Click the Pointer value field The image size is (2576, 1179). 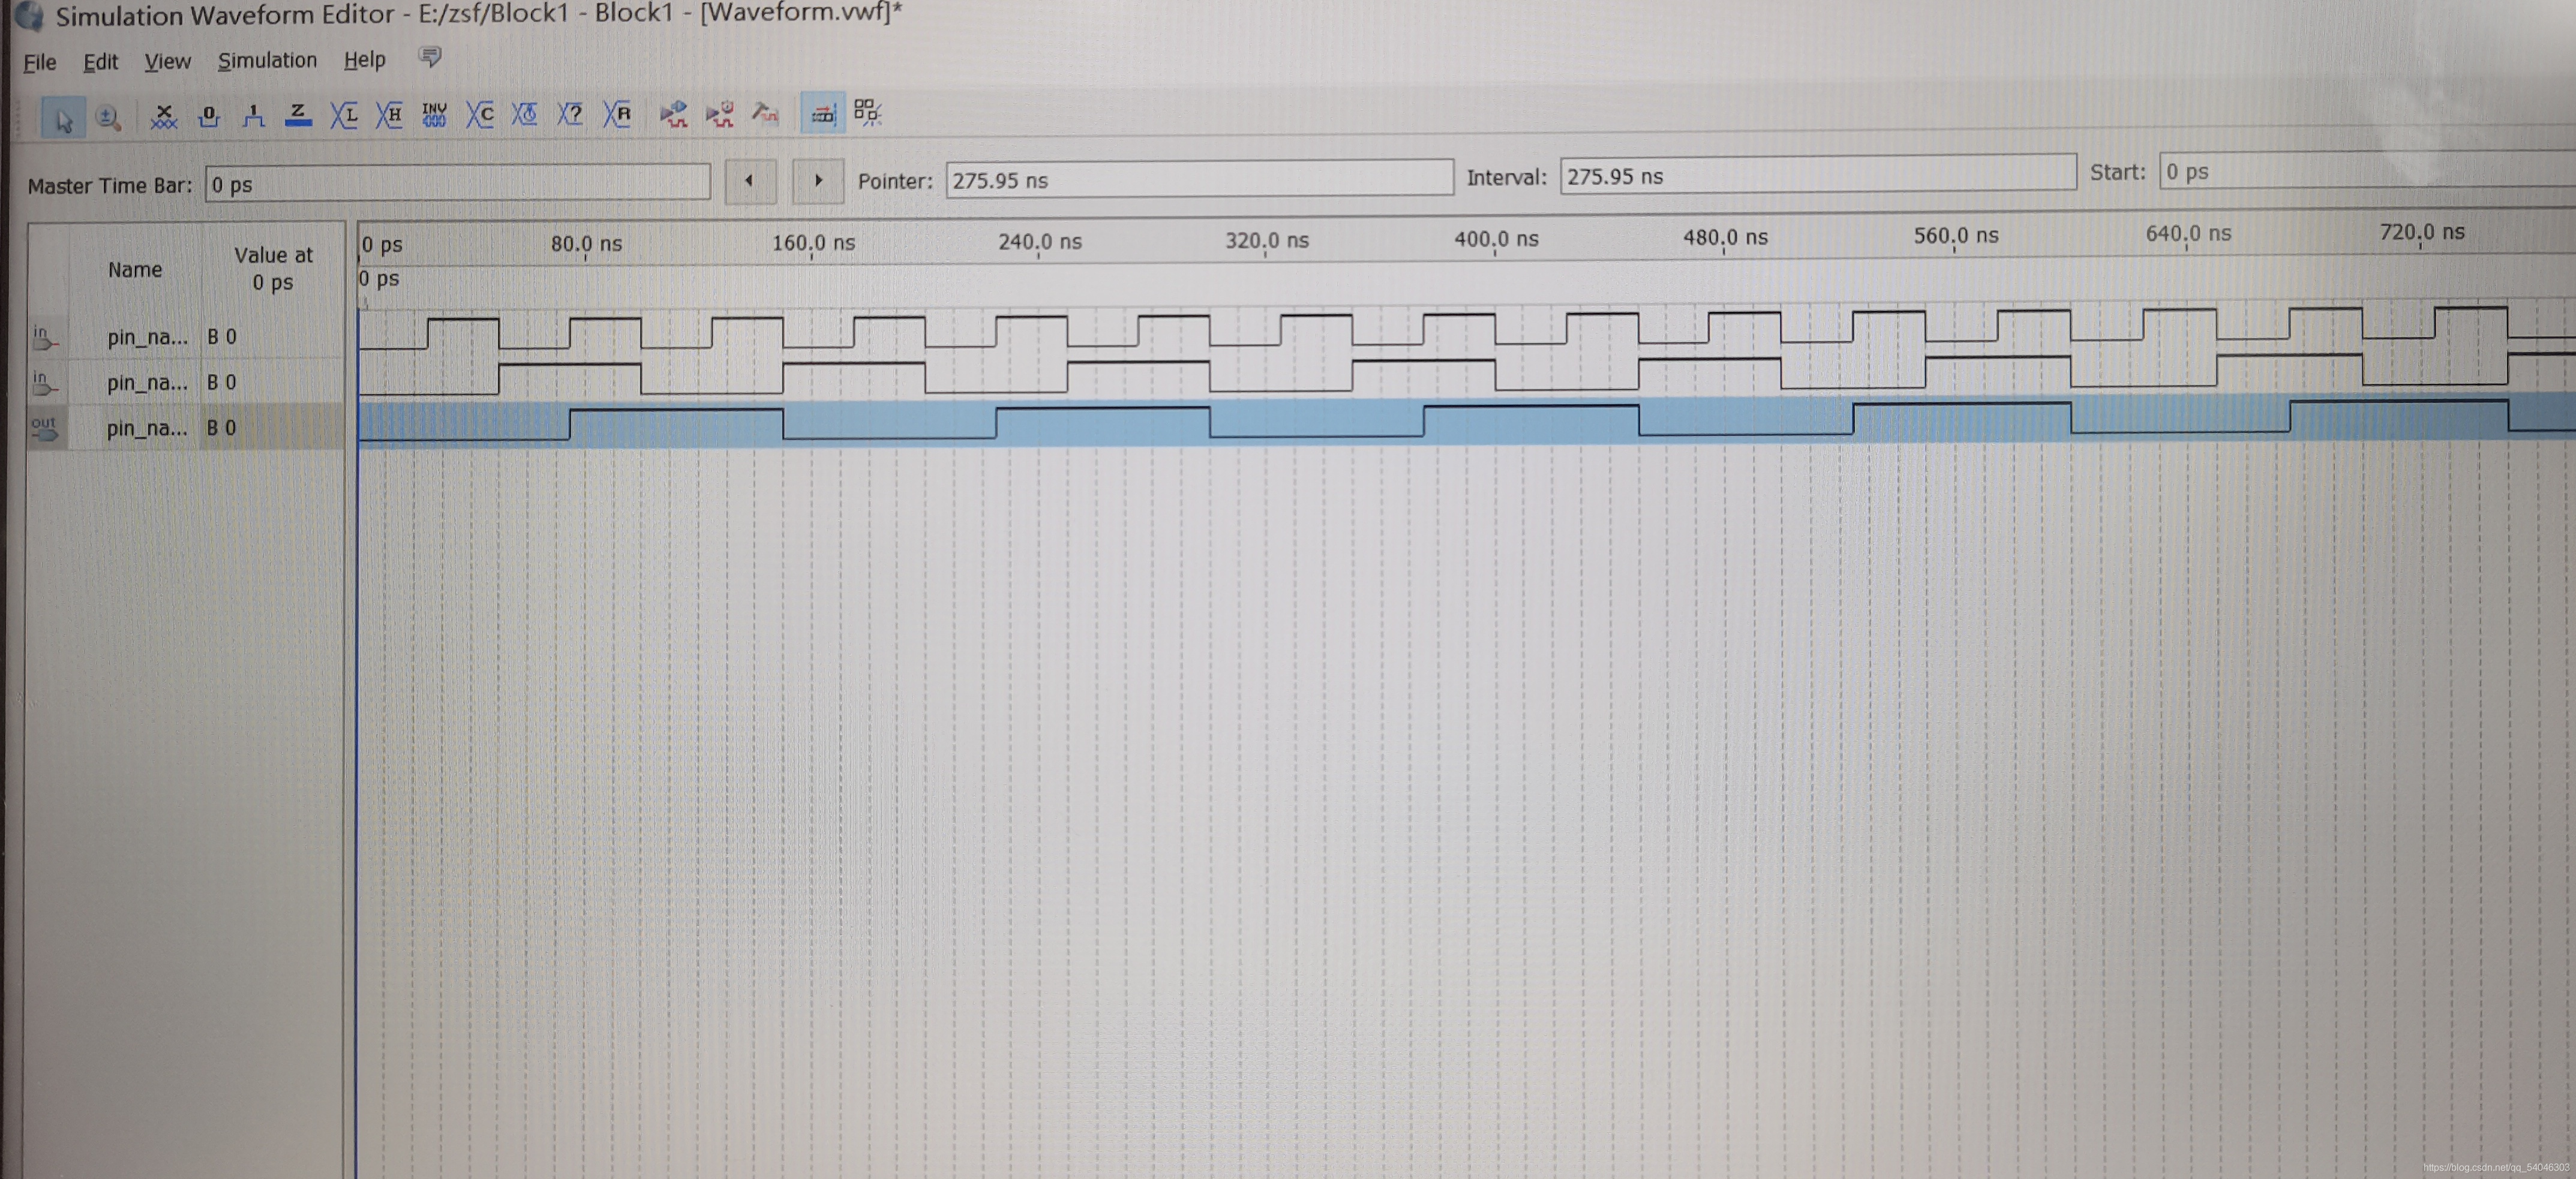[x=1199, y=178]
